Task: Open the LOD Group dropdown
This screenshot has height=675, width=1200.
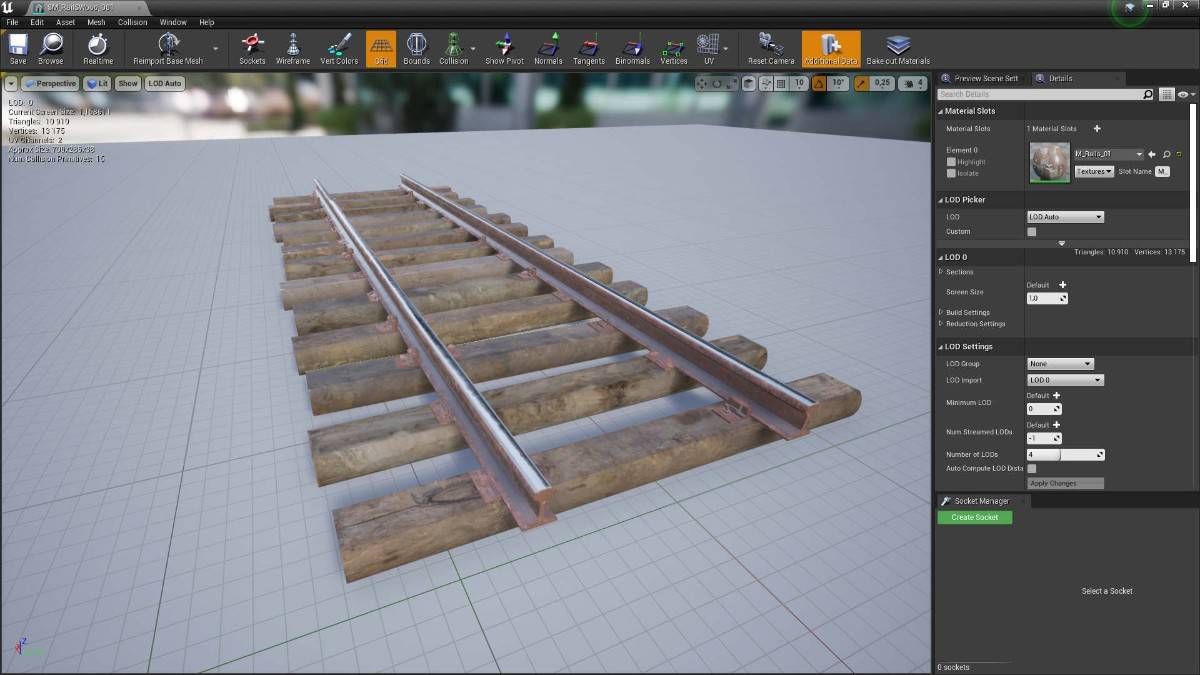Action: point(1060,364)
